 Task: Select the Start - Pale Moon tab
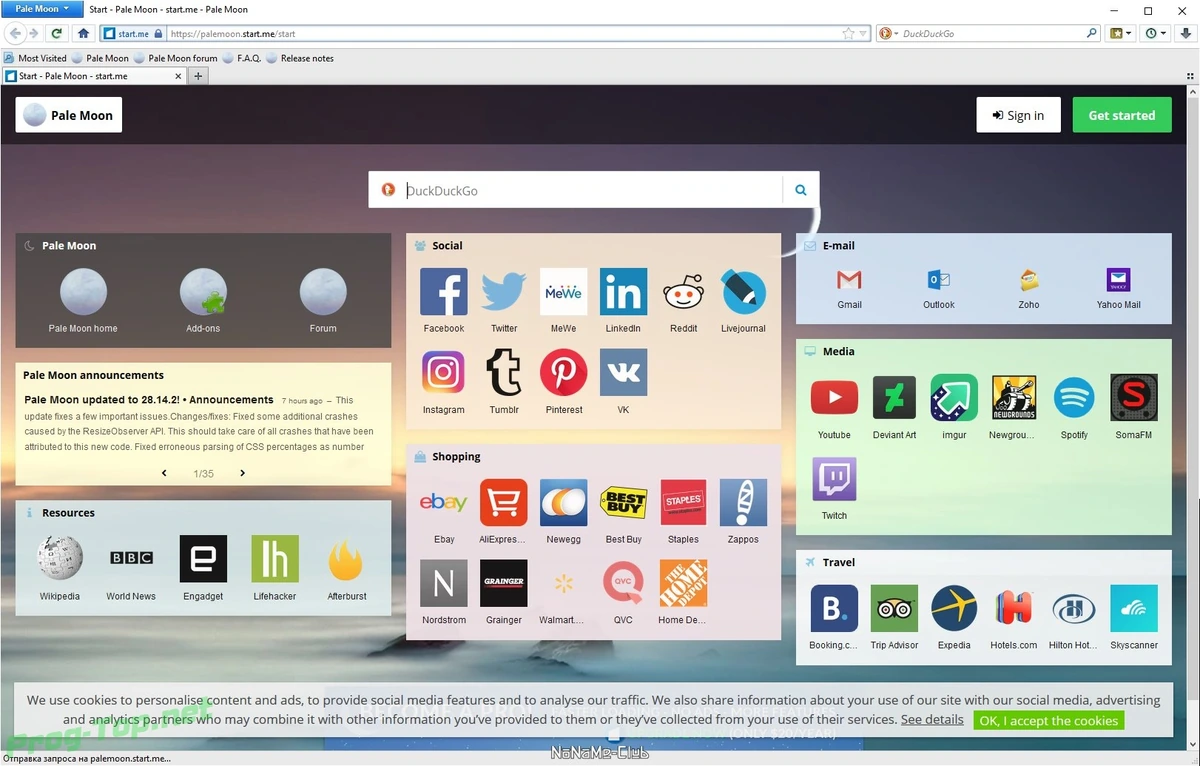tap(93, 76)
